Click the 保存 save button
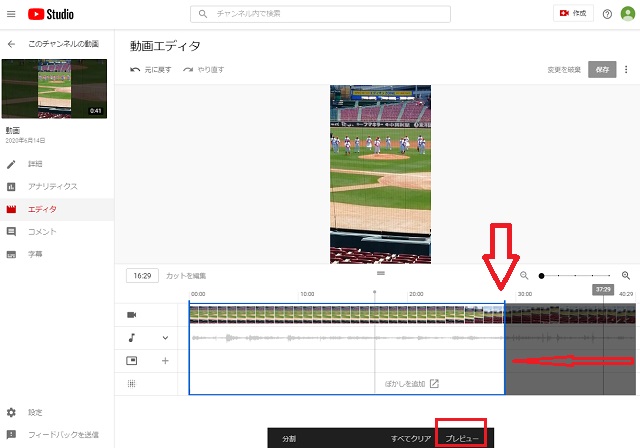Image resolution: width=640 pixels, height=448 pixels. pyautogui.click(x=602, y=70)
